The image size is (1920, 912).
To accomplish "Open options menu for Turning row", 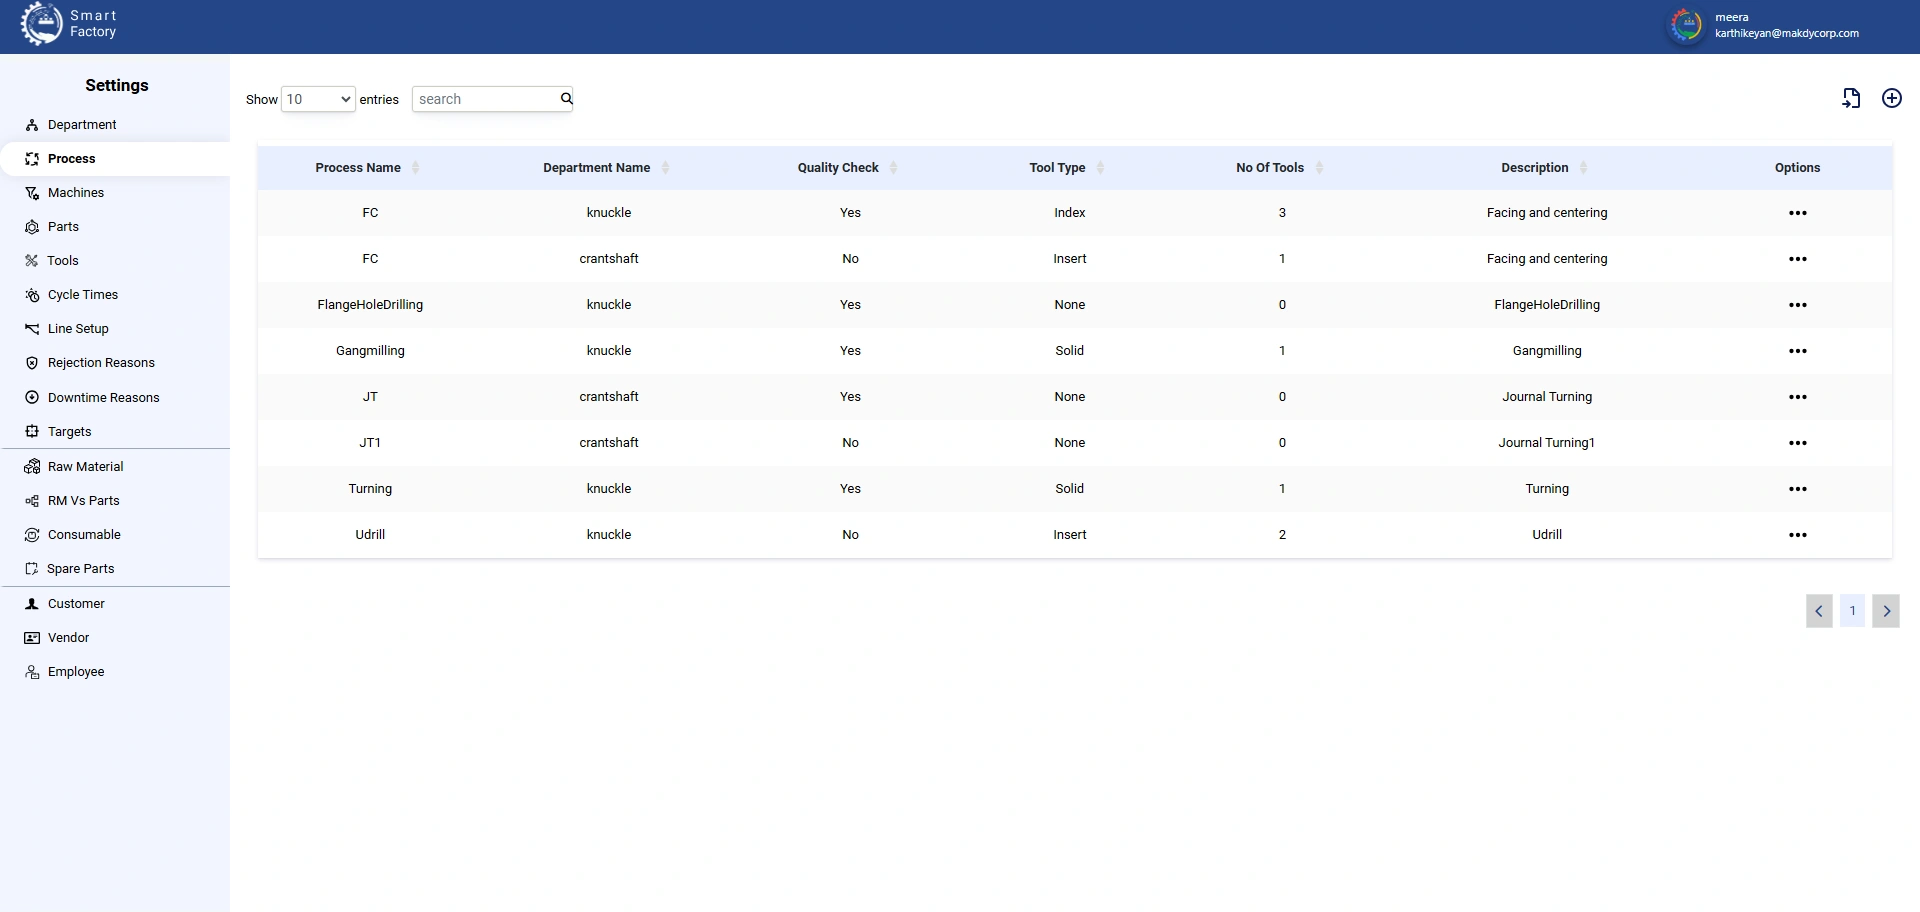I will [1797, 489].
